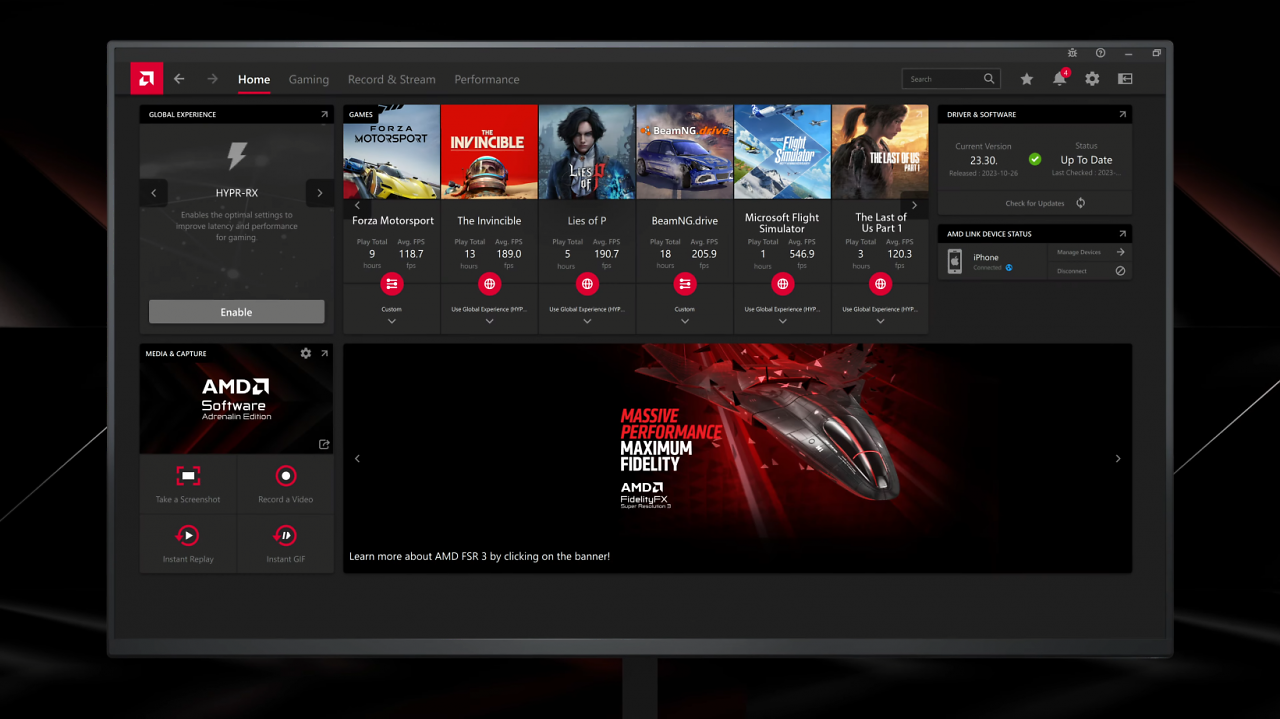1280x719 pixels.
Task: Expand BeamNG.drive profile dropdown
Action: 684,321
